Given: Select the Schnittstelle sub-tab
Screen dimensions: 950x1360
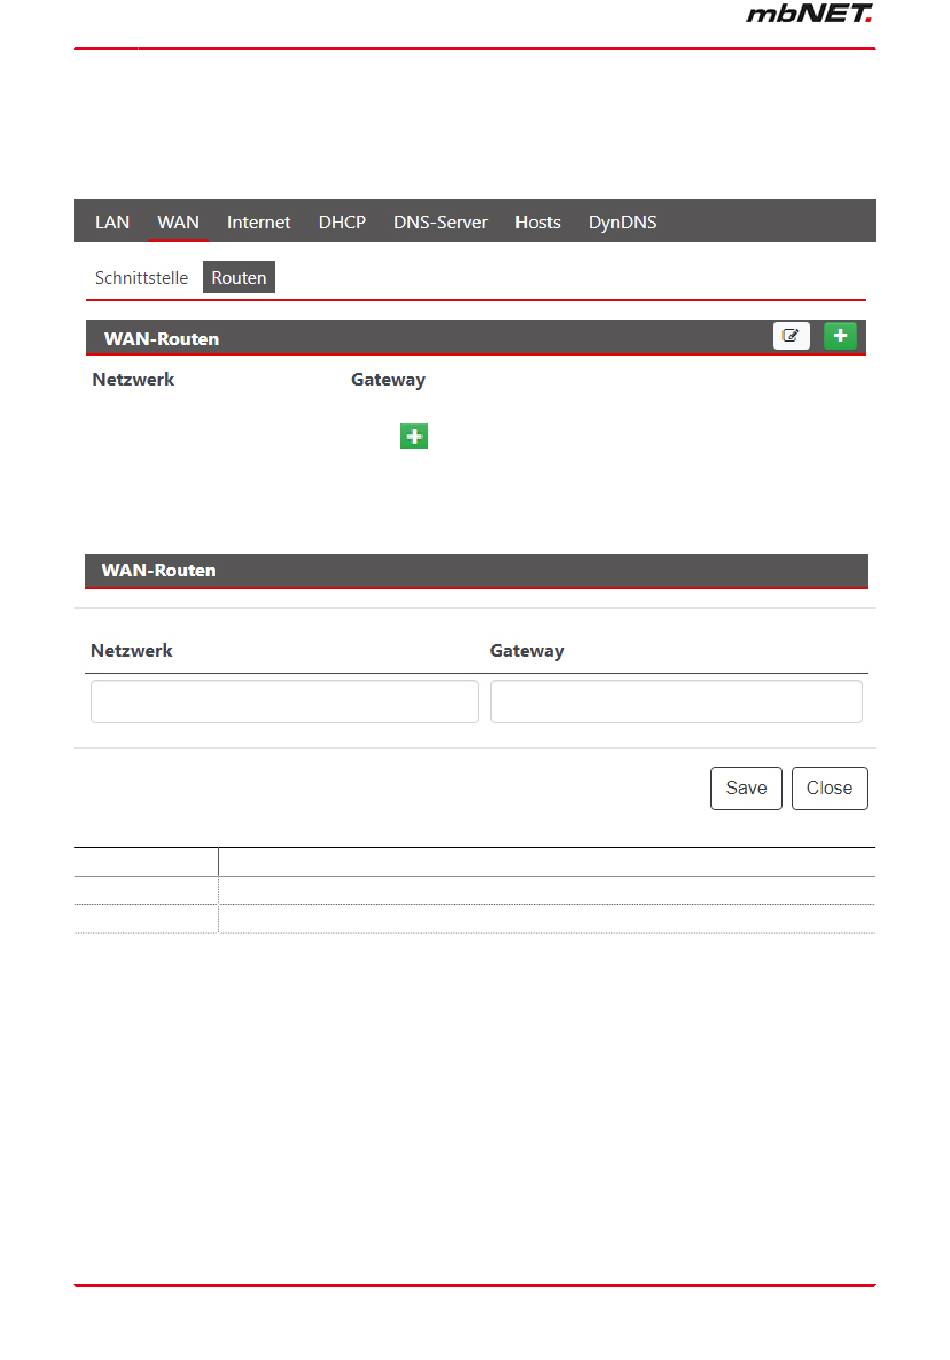Looking at the screenshot, I should point(141,278).
